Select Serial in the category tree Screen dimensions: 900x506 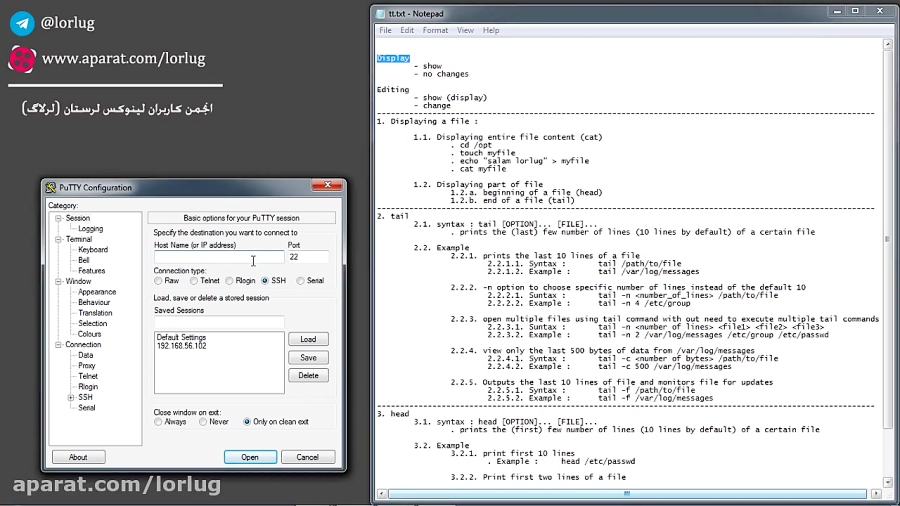tap(87, 408)
